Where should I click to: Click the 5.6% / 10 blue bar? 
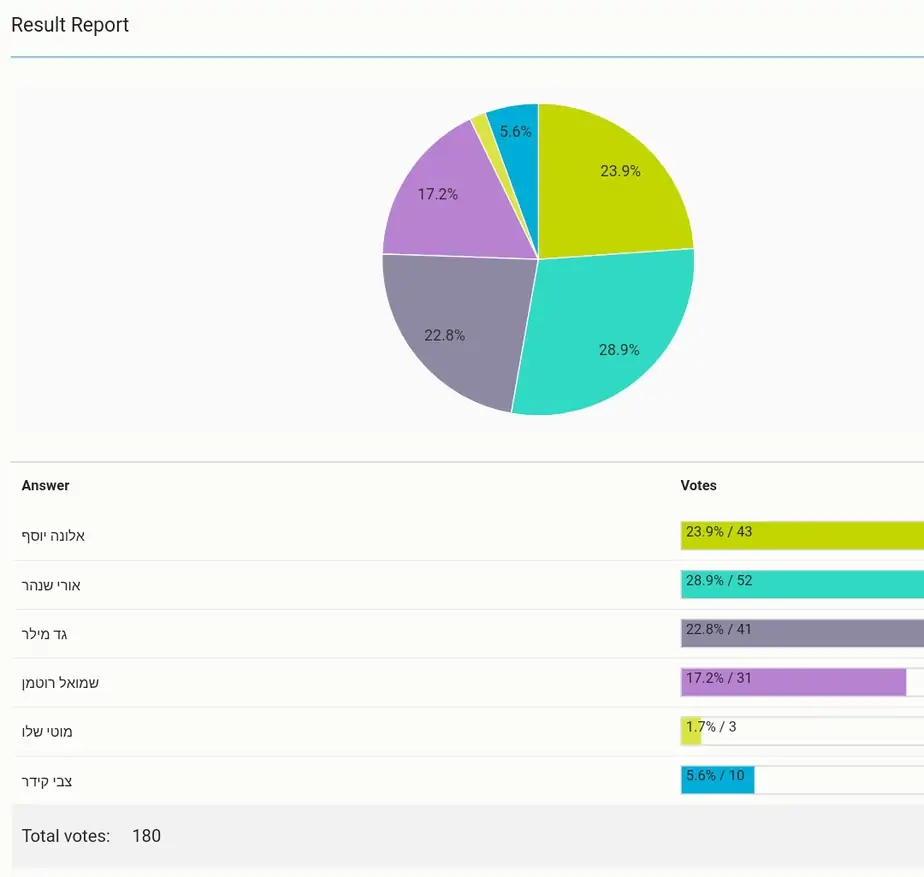click(718, 780)
